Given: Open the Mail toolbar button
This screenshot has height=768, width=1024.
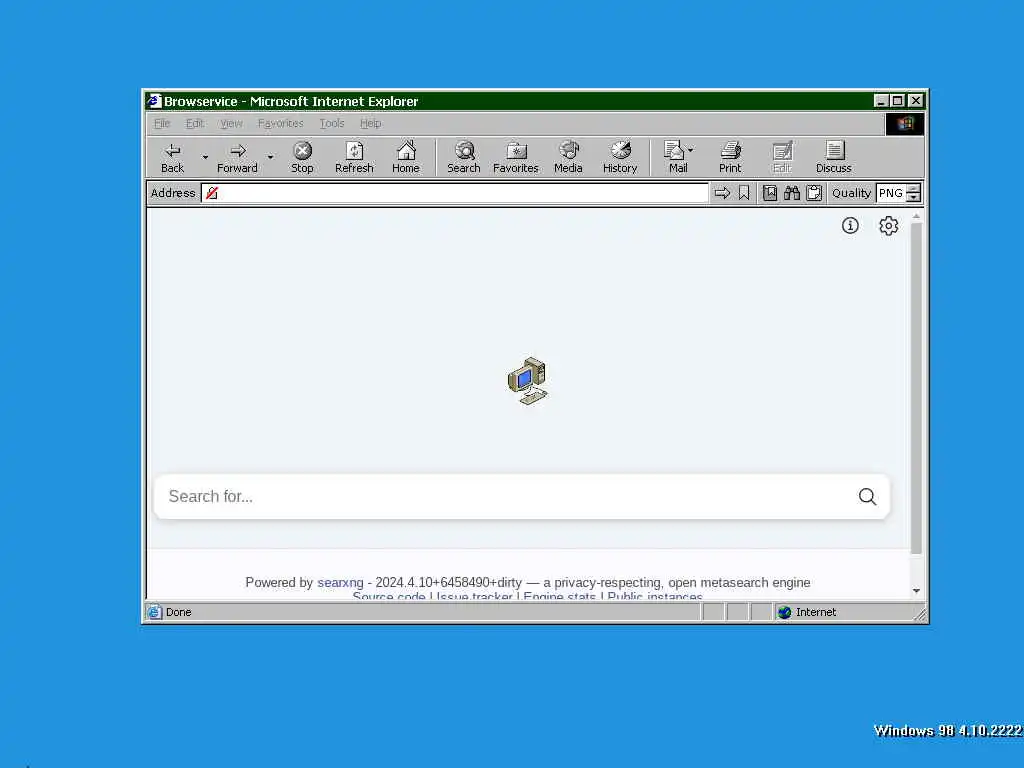Looking at the screenshot, I should pos(678,157).
